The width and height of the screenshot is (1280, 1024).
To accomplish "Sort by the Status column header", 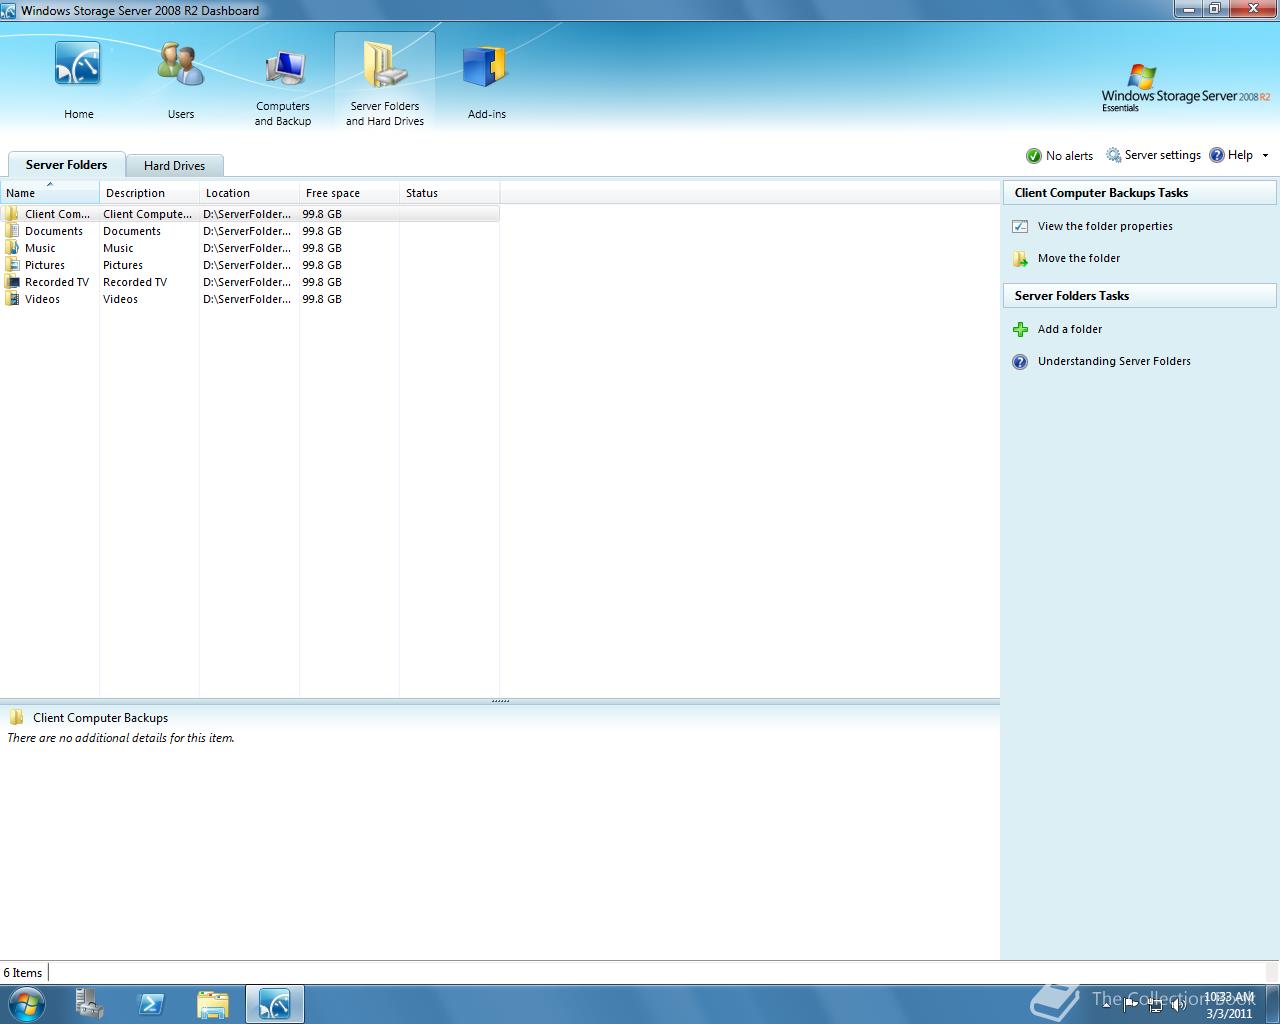I will pos(450,193).
